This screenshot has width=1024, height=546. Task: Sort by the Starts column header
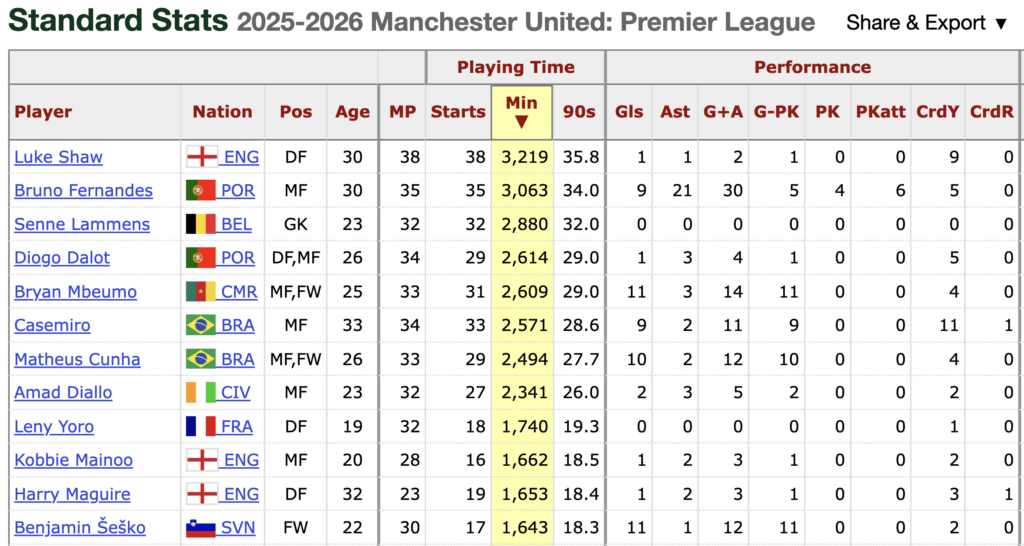pos(458,112)
